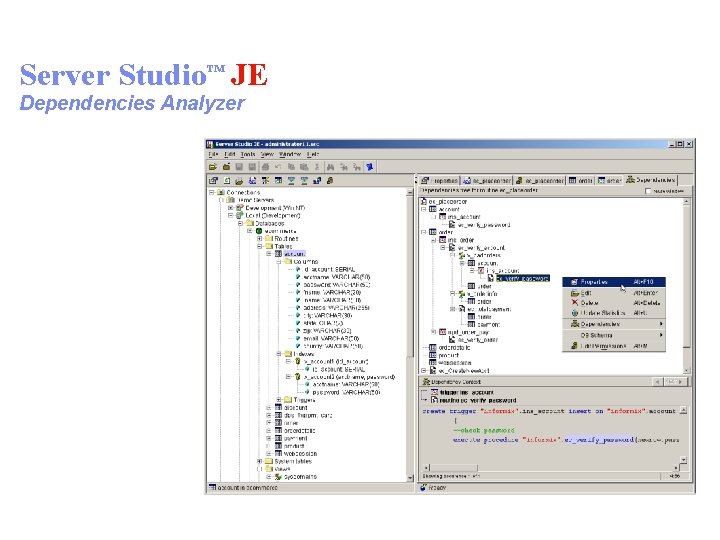The height and width of the screenshot is (540, 720).
Task: Choose Properties in the context menu
Action: click(x=614, y=282)
